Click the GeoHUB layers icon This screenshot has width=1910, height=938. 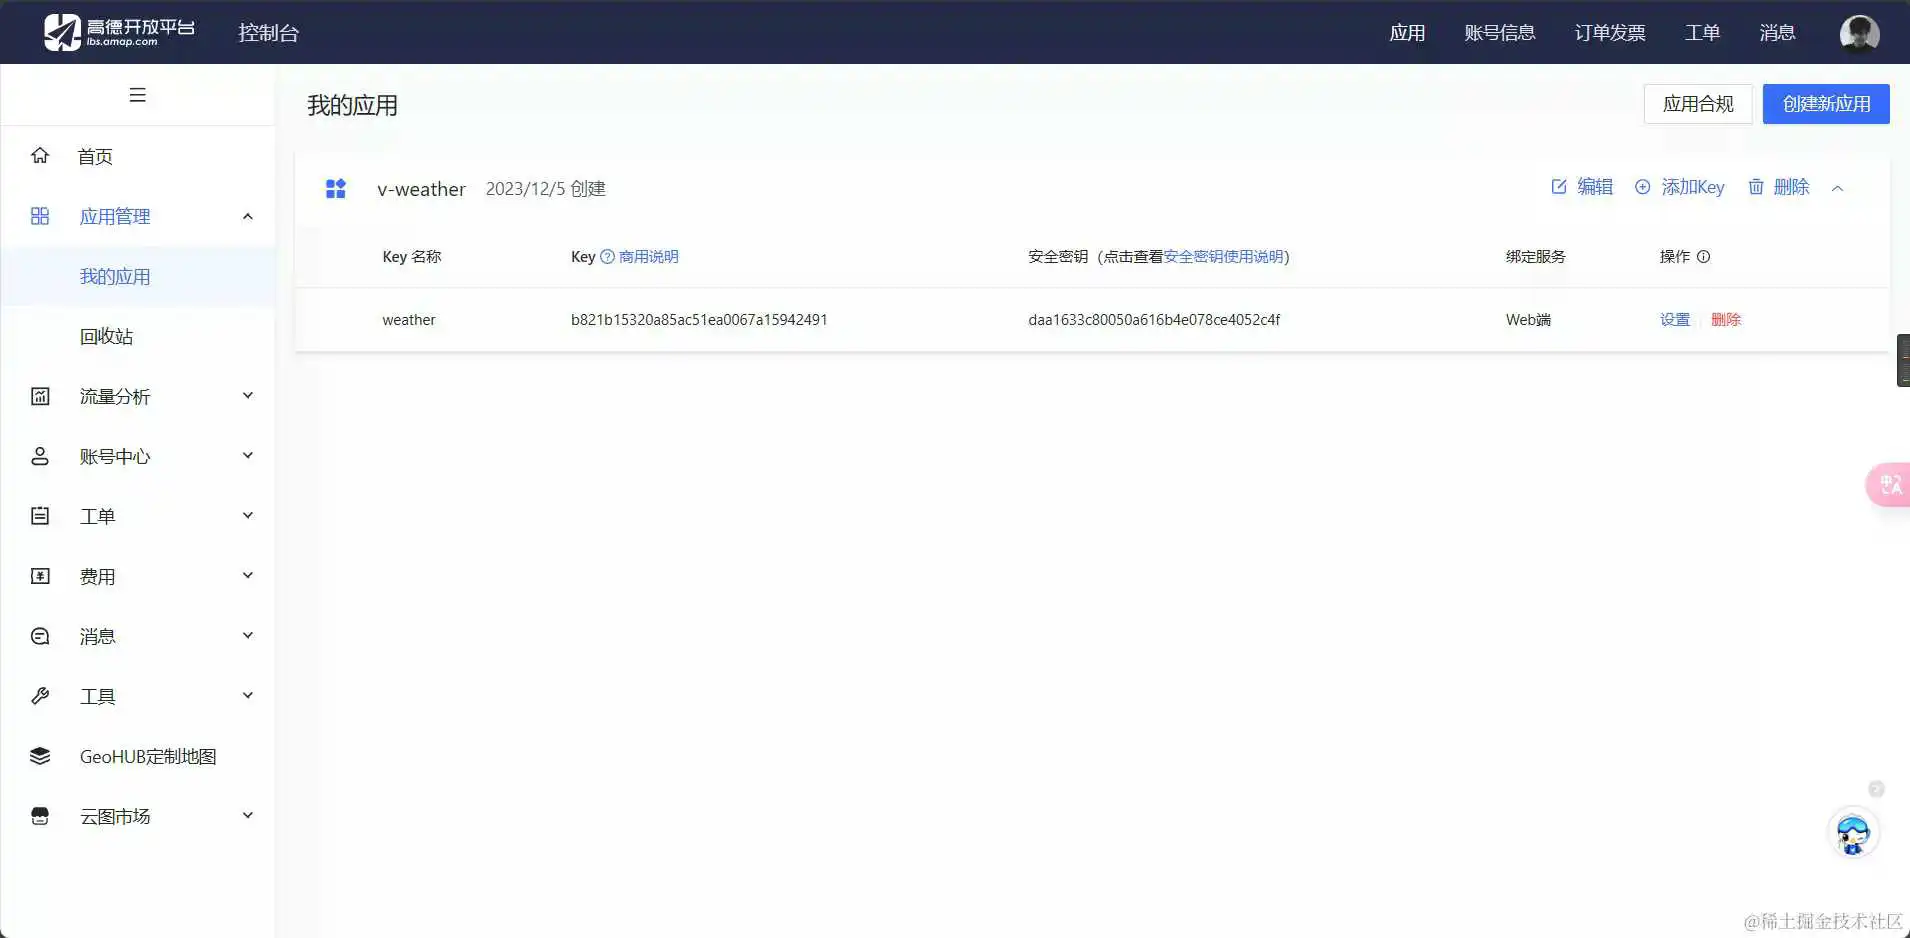coord(40,756)
